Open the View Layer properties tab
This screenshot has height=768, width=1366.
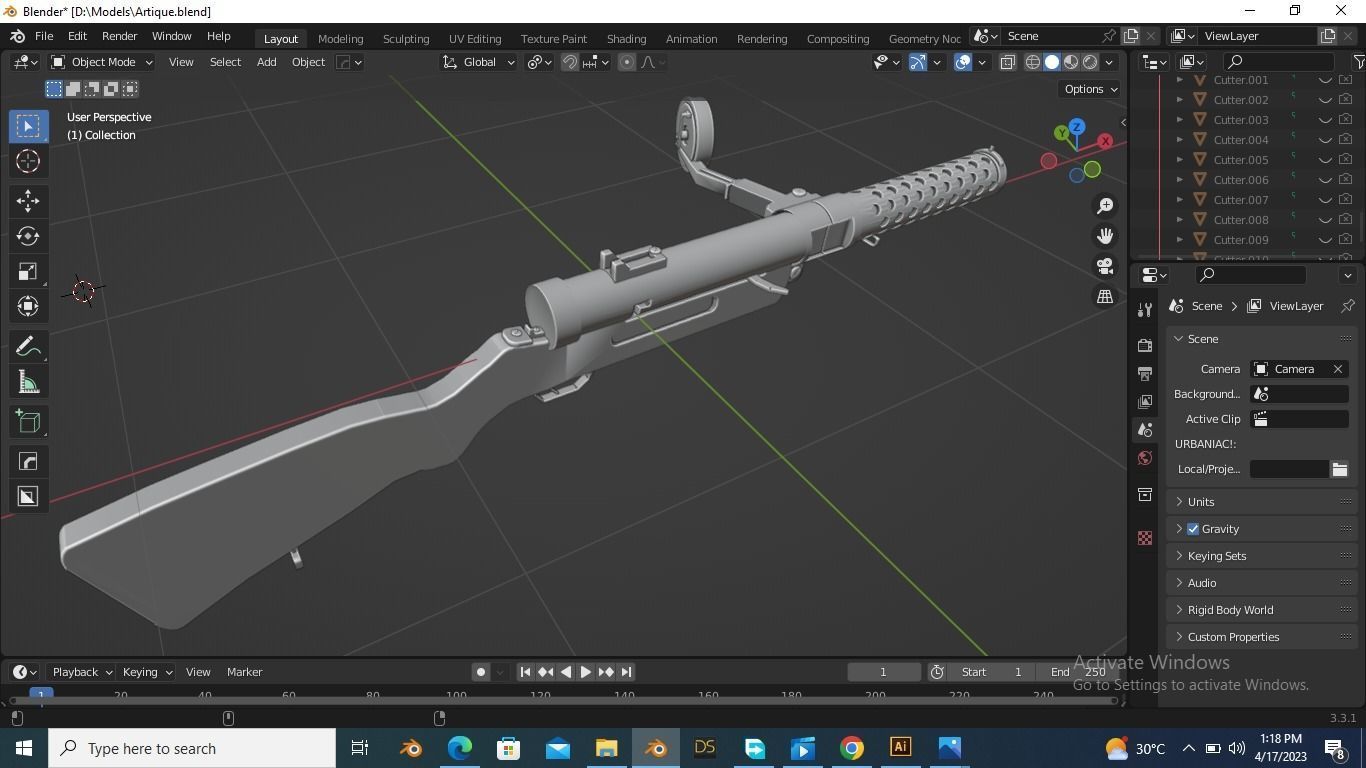point(1145,401)
